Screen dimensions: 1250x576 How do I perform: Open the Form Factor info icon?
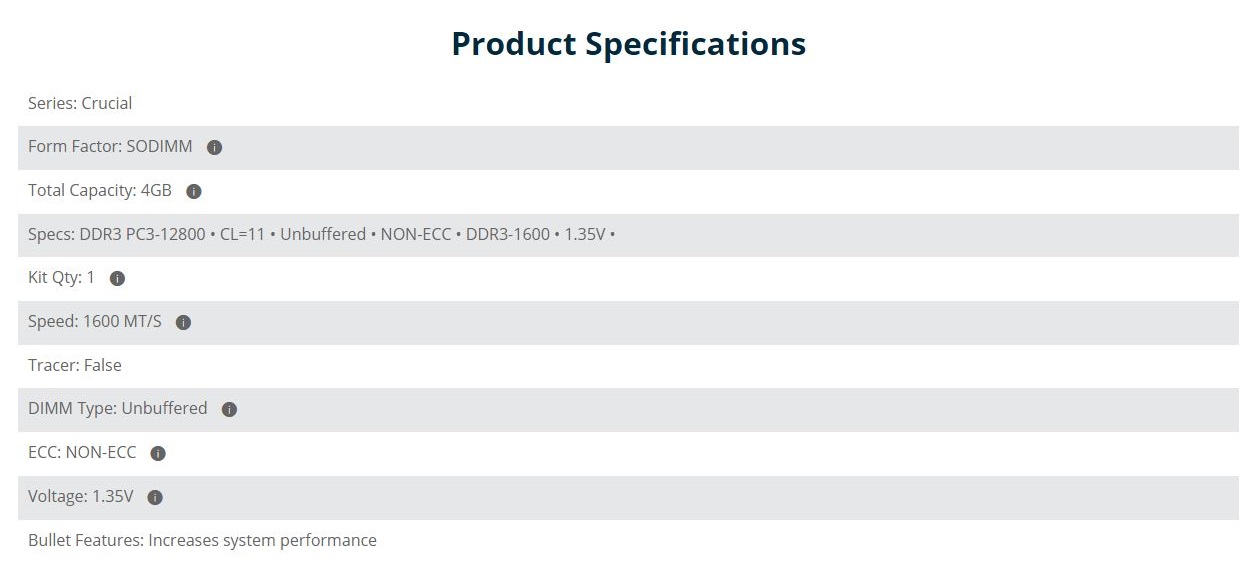(214, 147)
